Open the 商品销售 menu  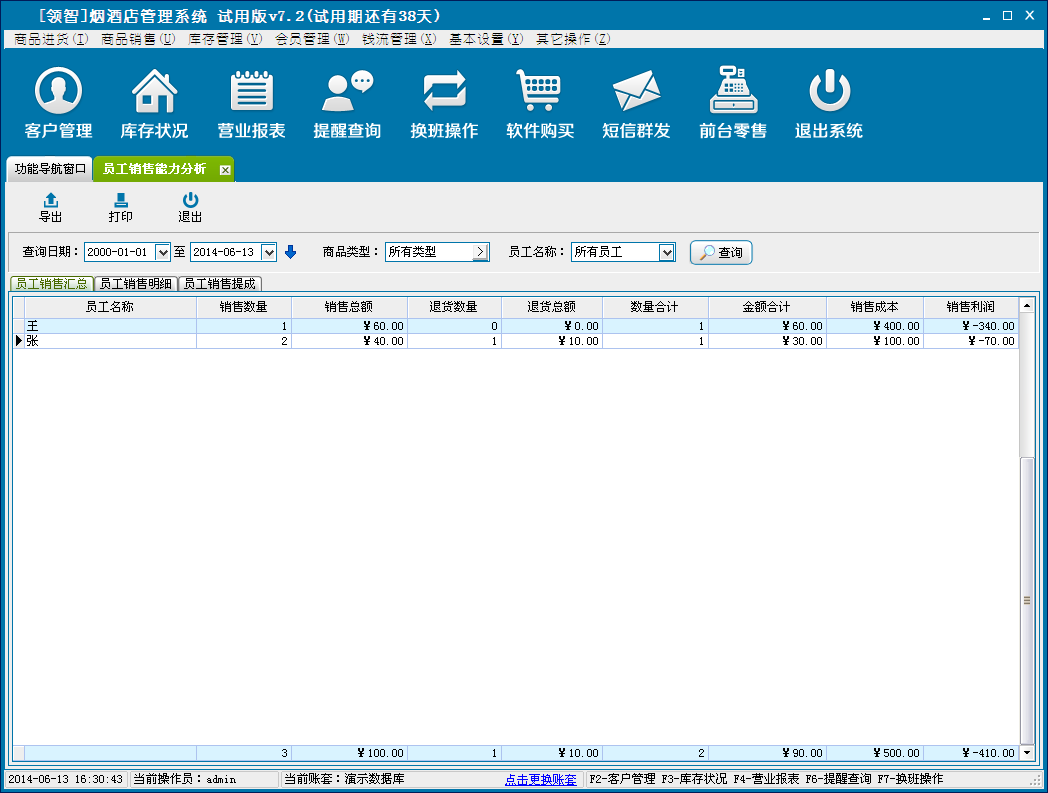pos(138,39)
